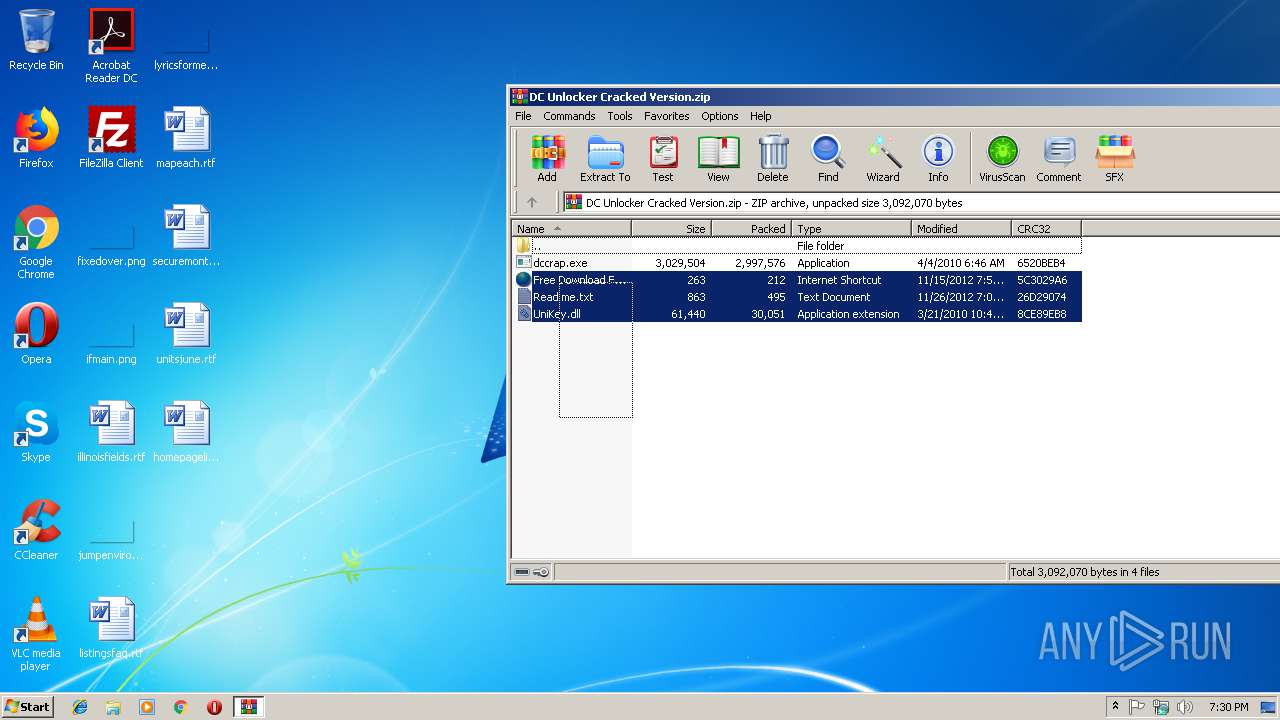Screen dimensions: 1280x720
Task: Run the Test archive tool
Action: pyautogui.click(x=663, y=159)
